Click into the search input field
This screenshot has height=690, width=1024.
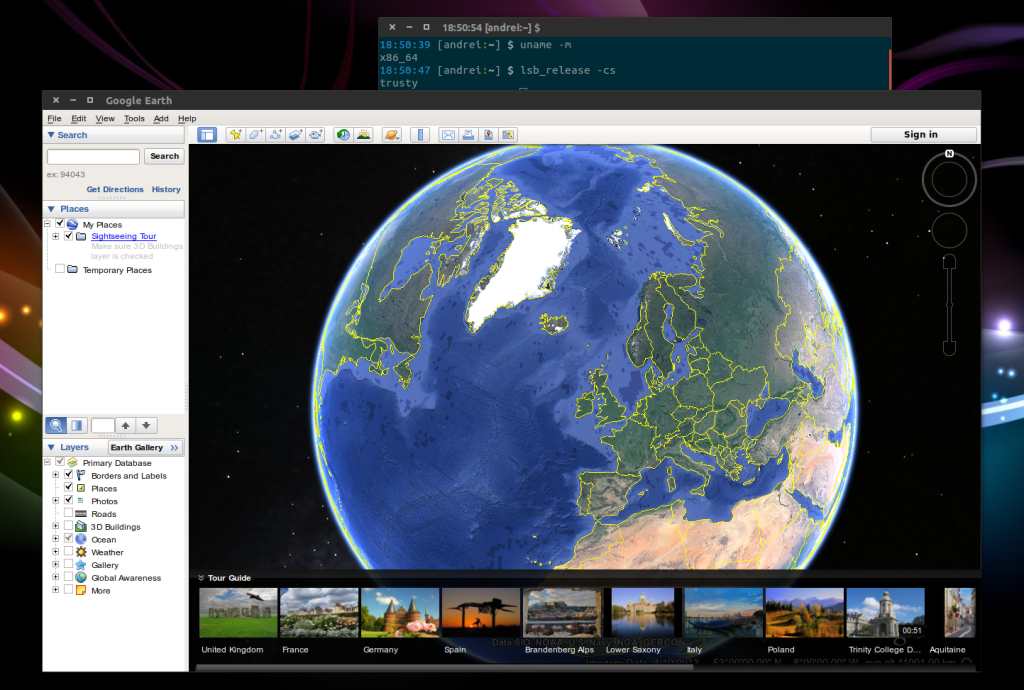pyautogui.click(x=93, y=156)
